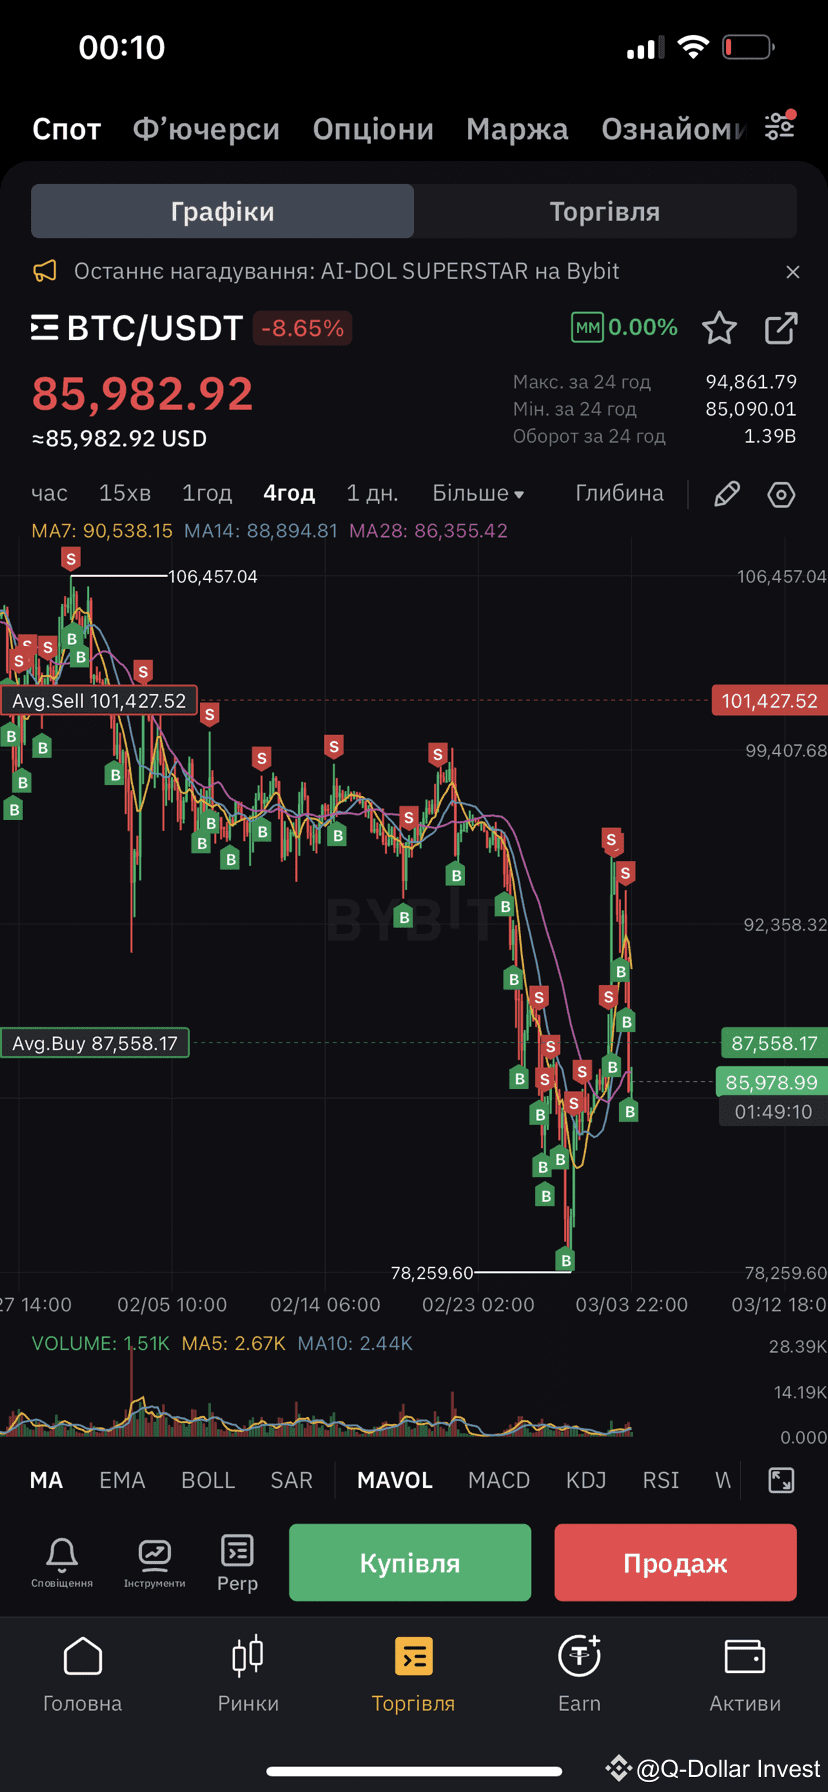Tap the green Купівля buy button

point(410,1563)
